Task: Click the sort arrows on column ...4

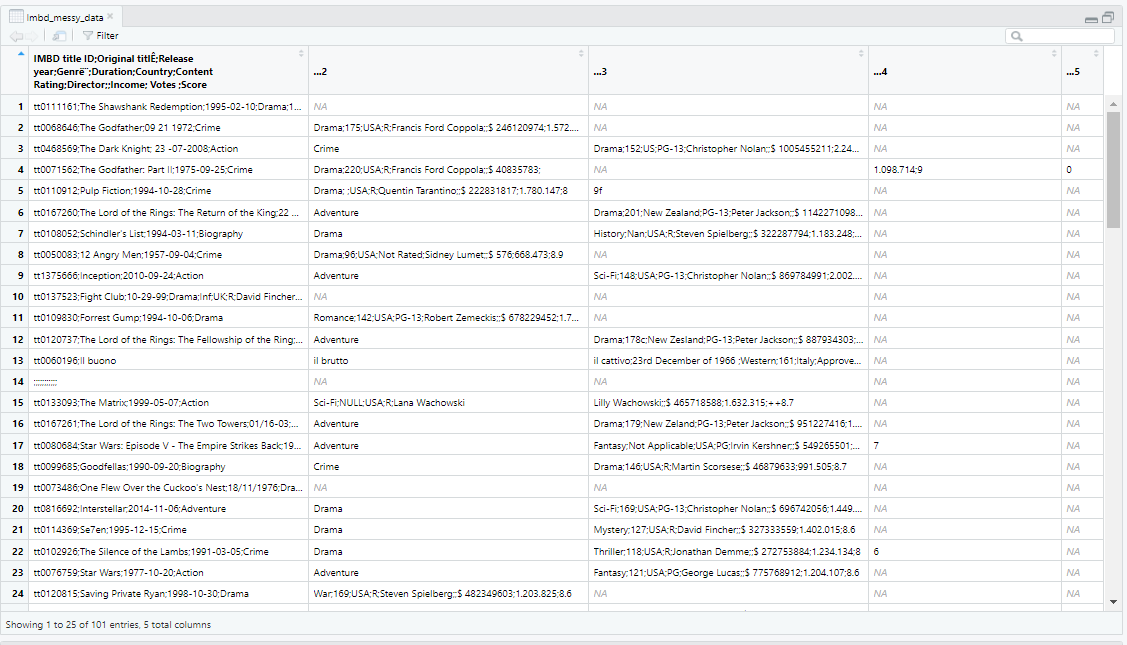Action: pyautogui.click(x=1054, y=53)
